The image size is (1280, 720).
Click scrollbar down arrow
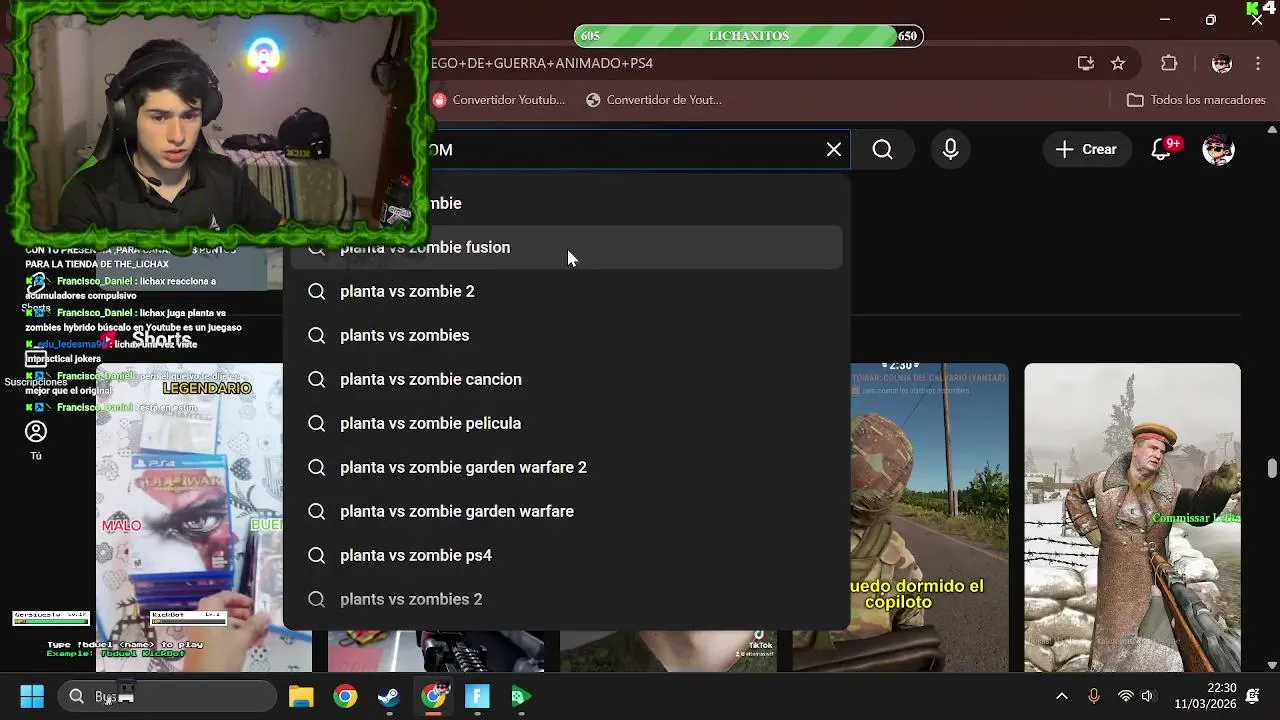click(1272, 665)
